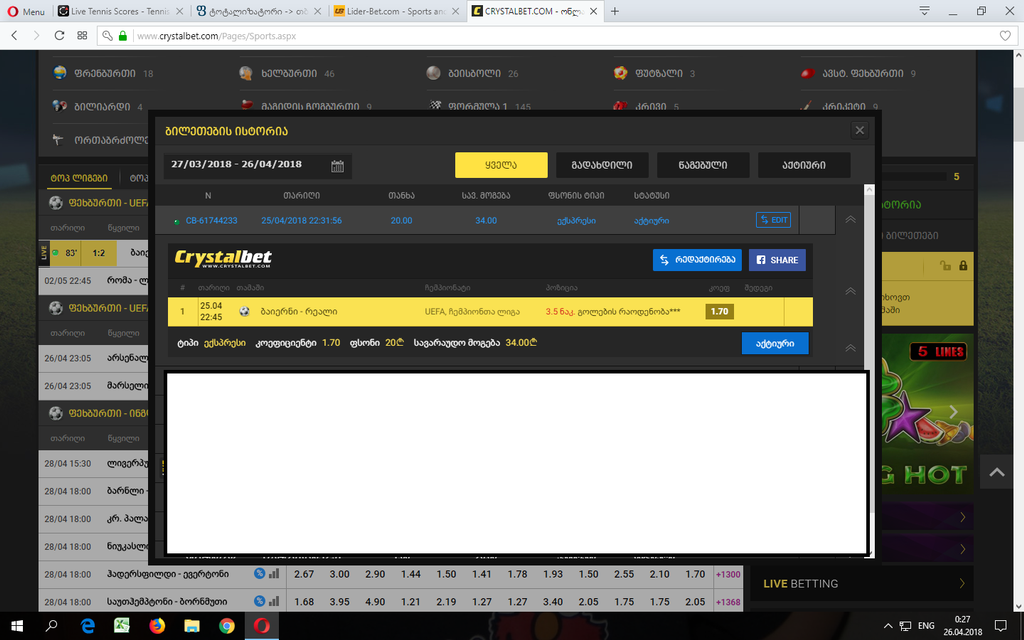The image size is (1024, 640).
Task: Click the address bar URL
Action: click(x=217, y=36)
